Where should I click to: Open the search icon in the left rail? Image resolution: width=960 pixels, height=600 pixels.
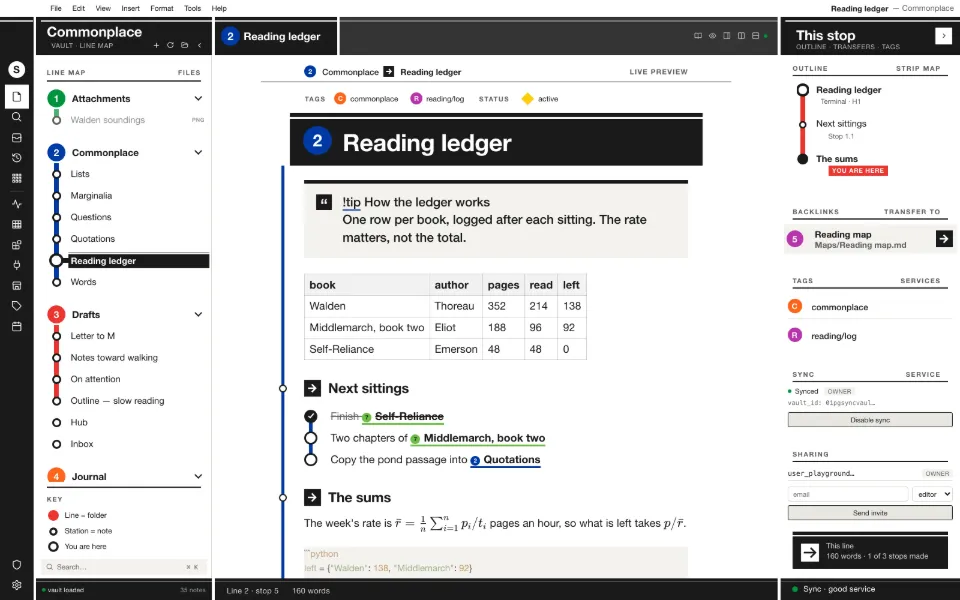(17, 117)
